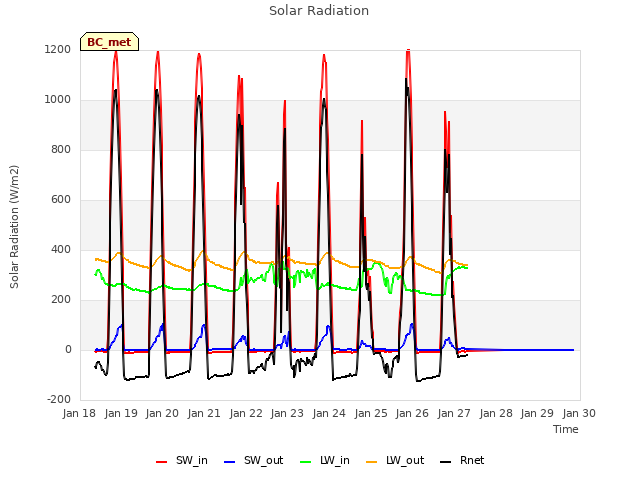Click the 0 y-axis label
The width and height of the screenshot is (640, 480).
[x=68, y=349]
